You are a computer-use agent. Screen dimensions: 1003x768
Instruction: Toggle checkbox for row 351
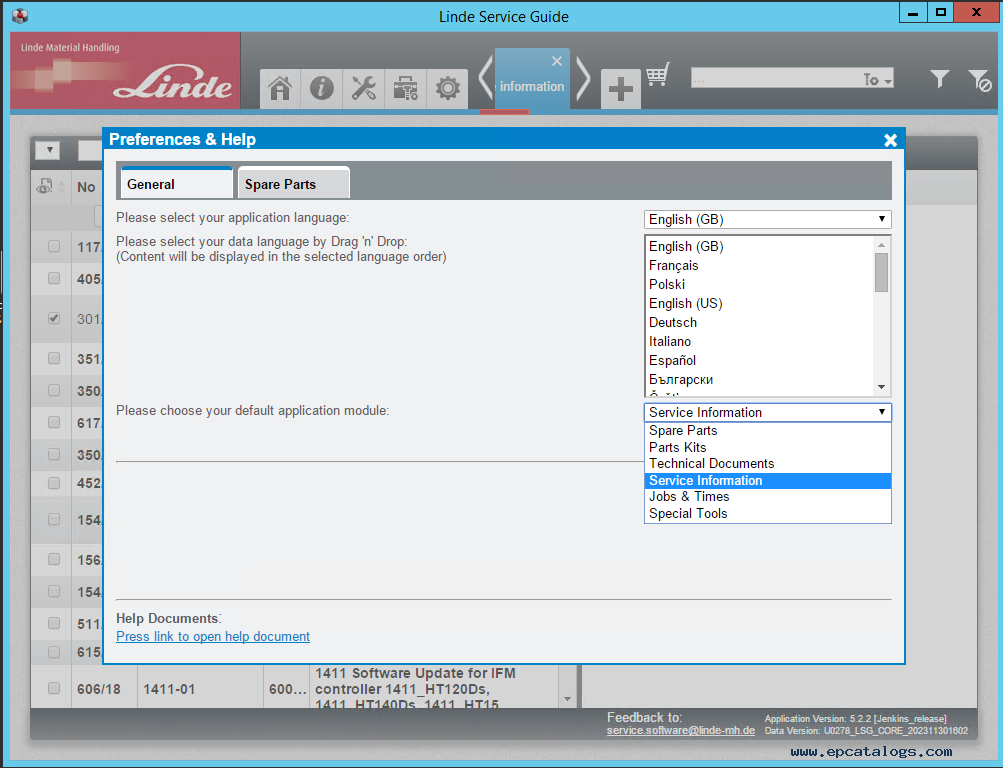pyautogui.click(x=54, y=358)
